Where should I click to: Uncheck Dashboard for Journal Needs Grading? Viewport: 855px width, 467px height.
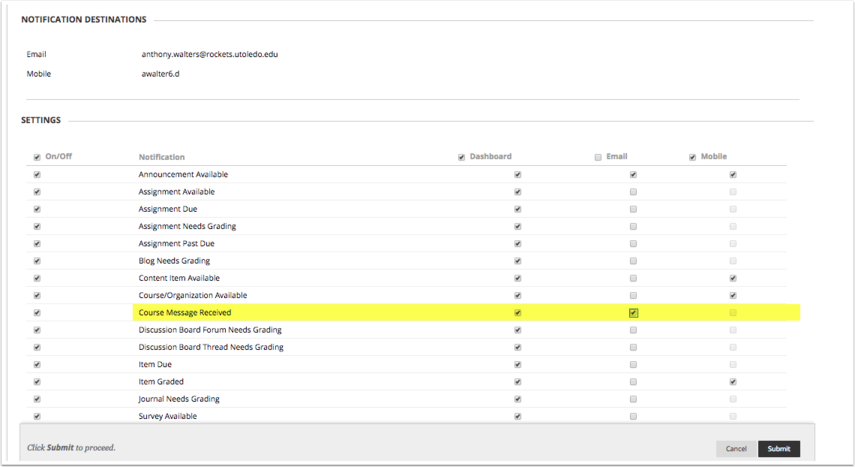tap(517, 399)
